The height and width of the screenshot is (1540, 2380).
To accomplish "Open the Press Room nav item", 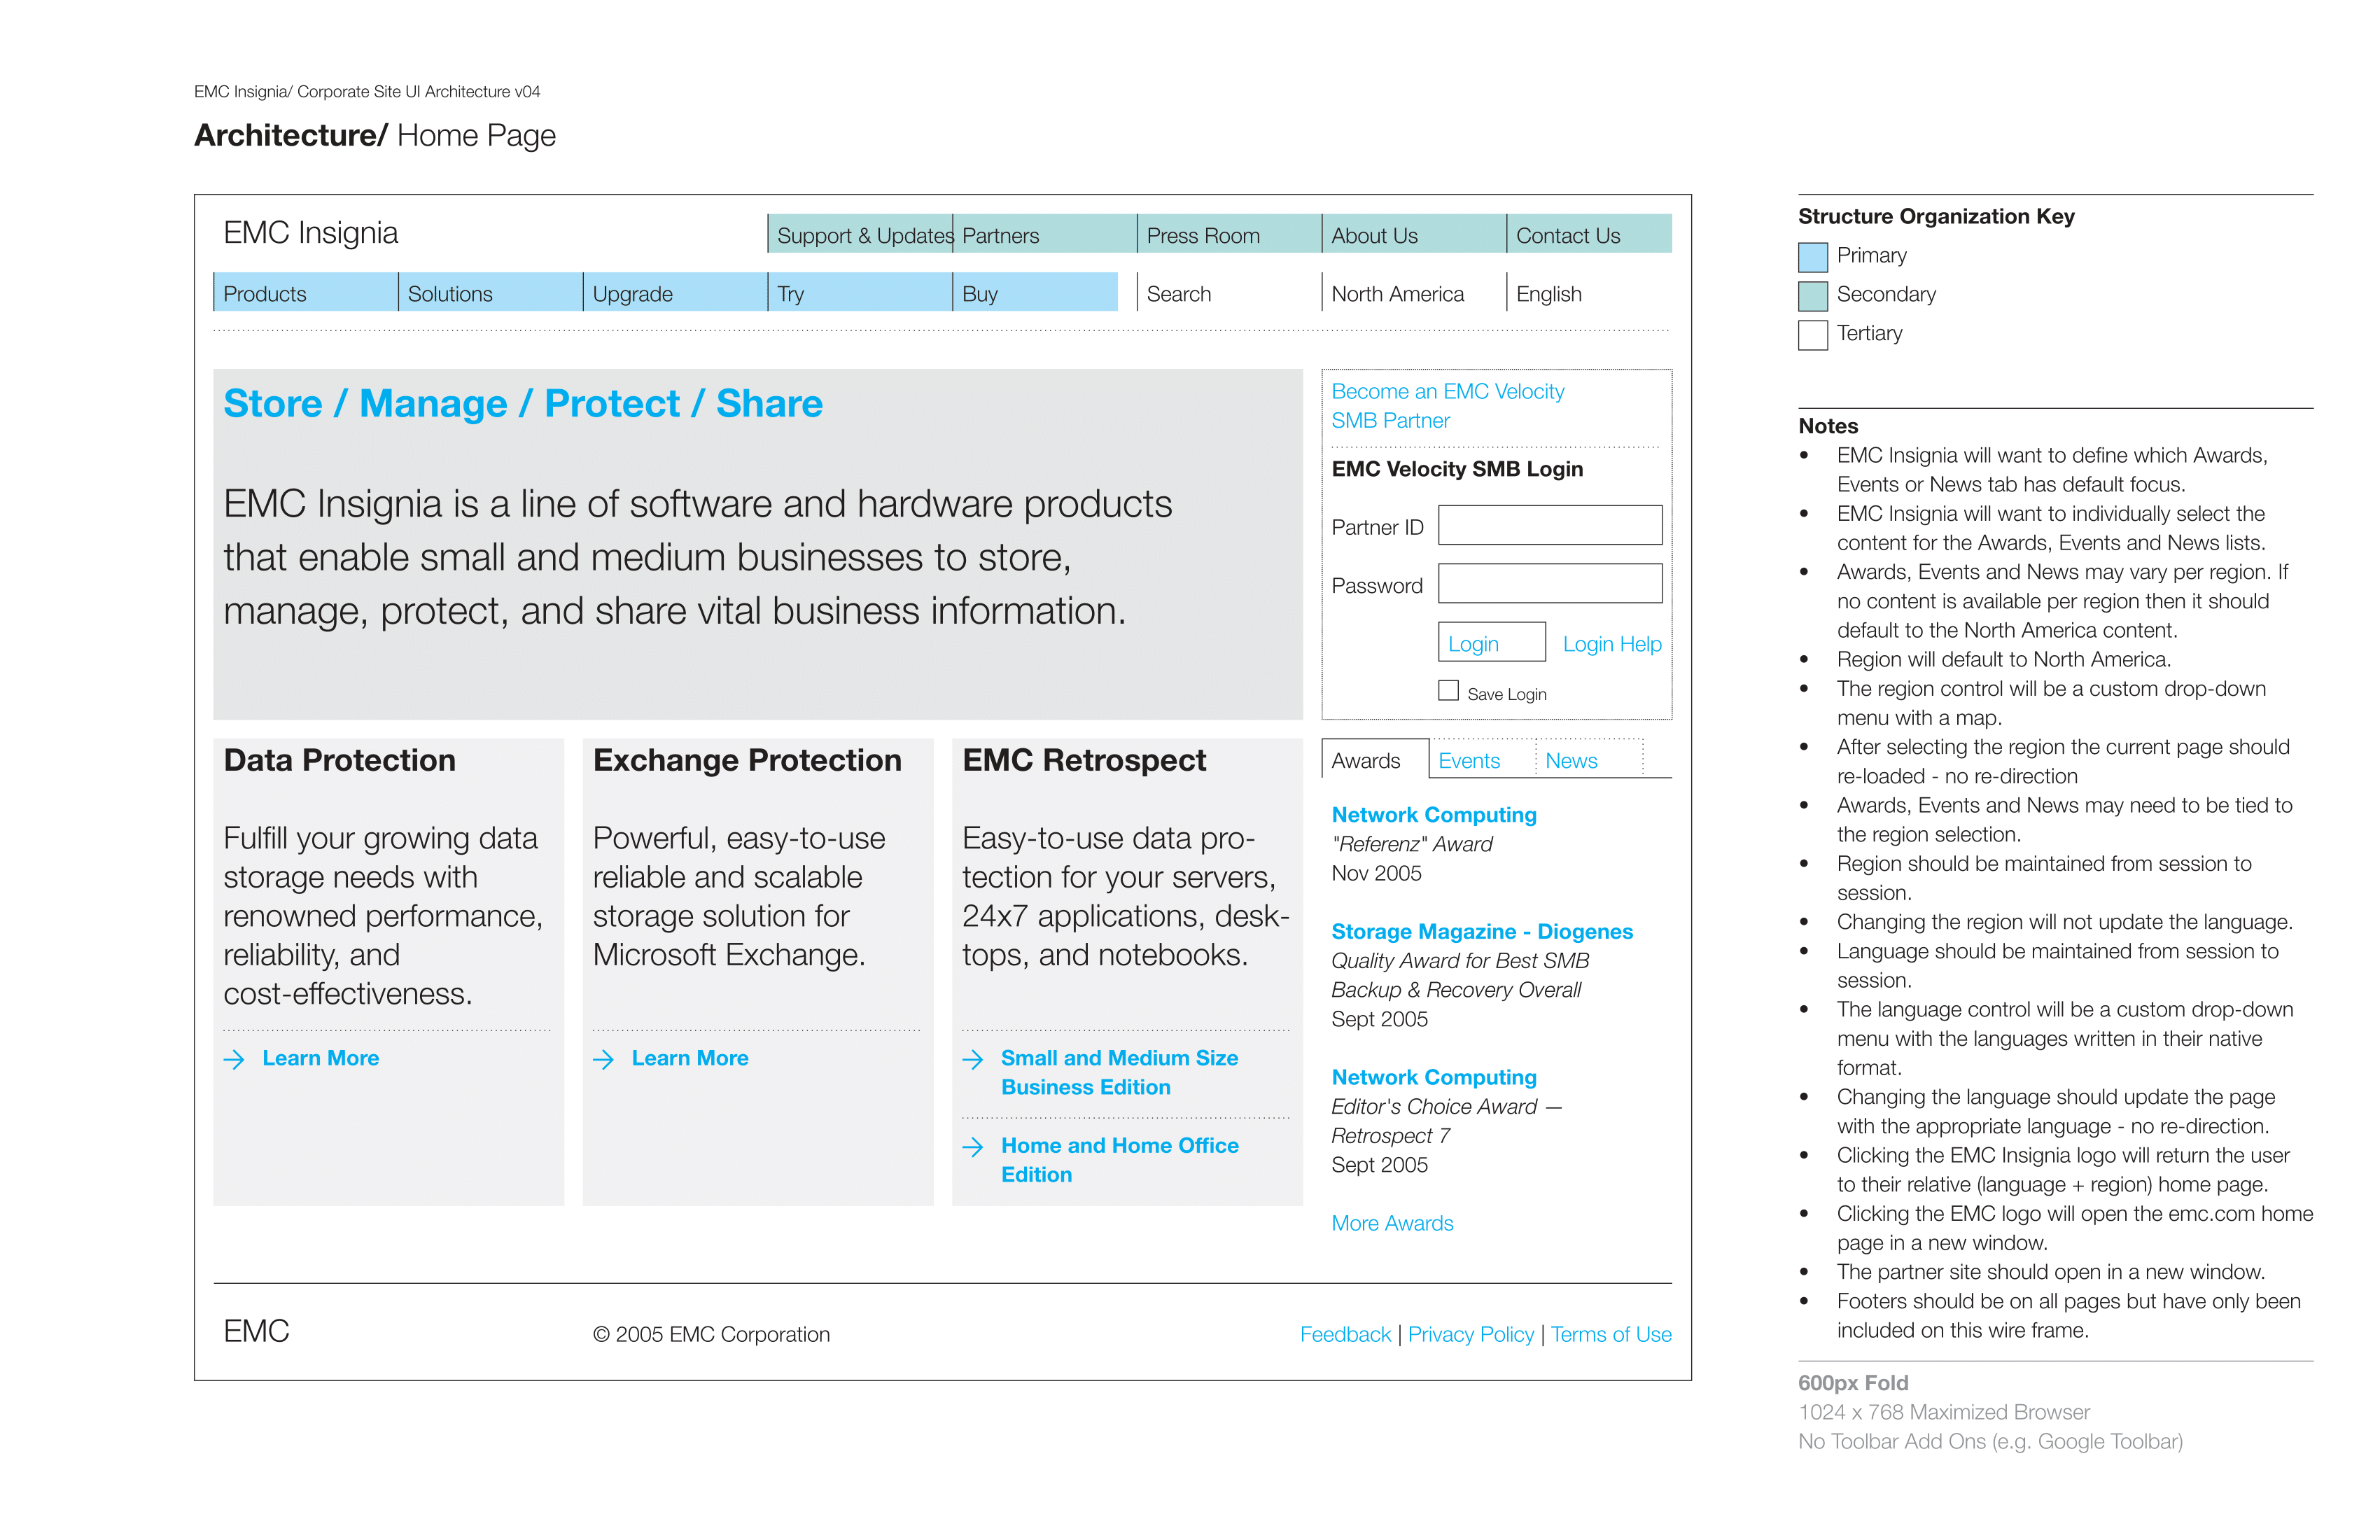I will coord(1229,234).
